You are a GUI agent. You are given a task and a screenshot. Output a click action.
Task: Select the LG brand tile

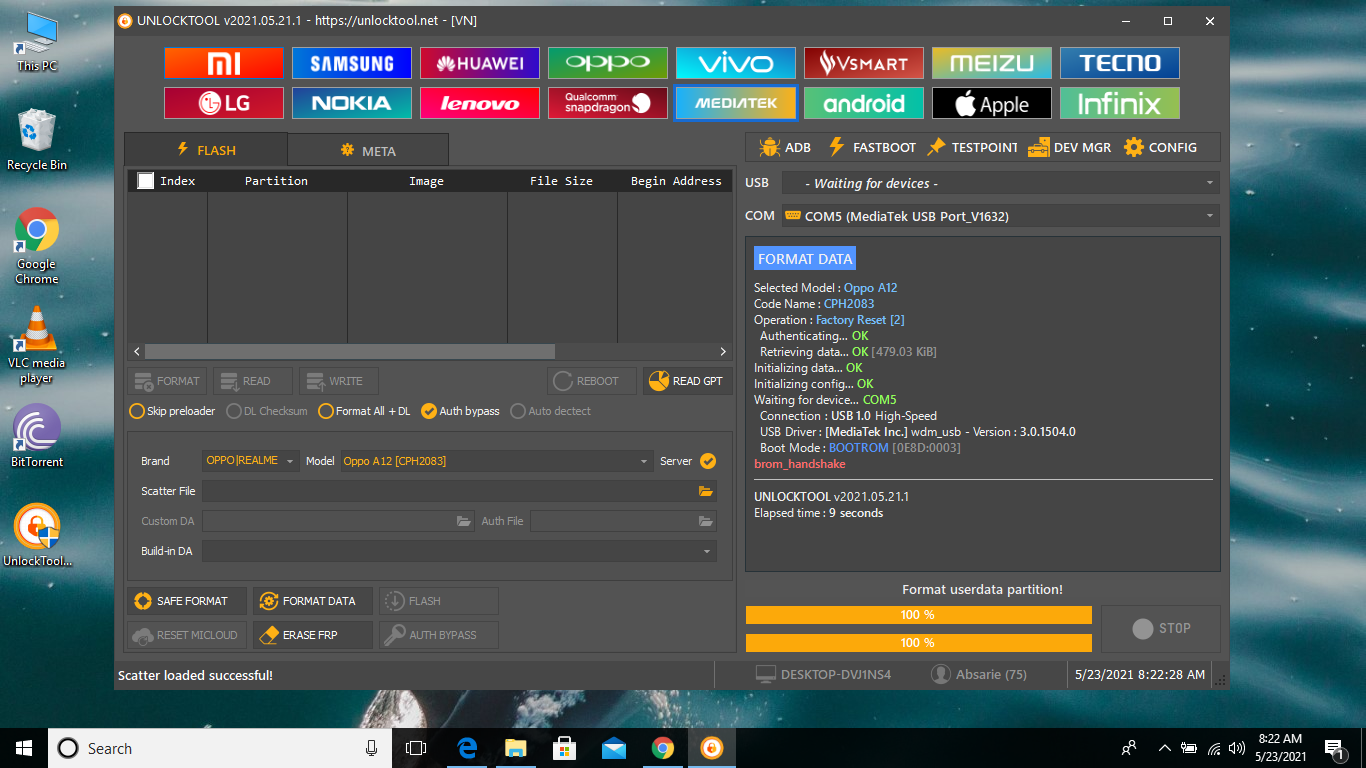(224, 103)
